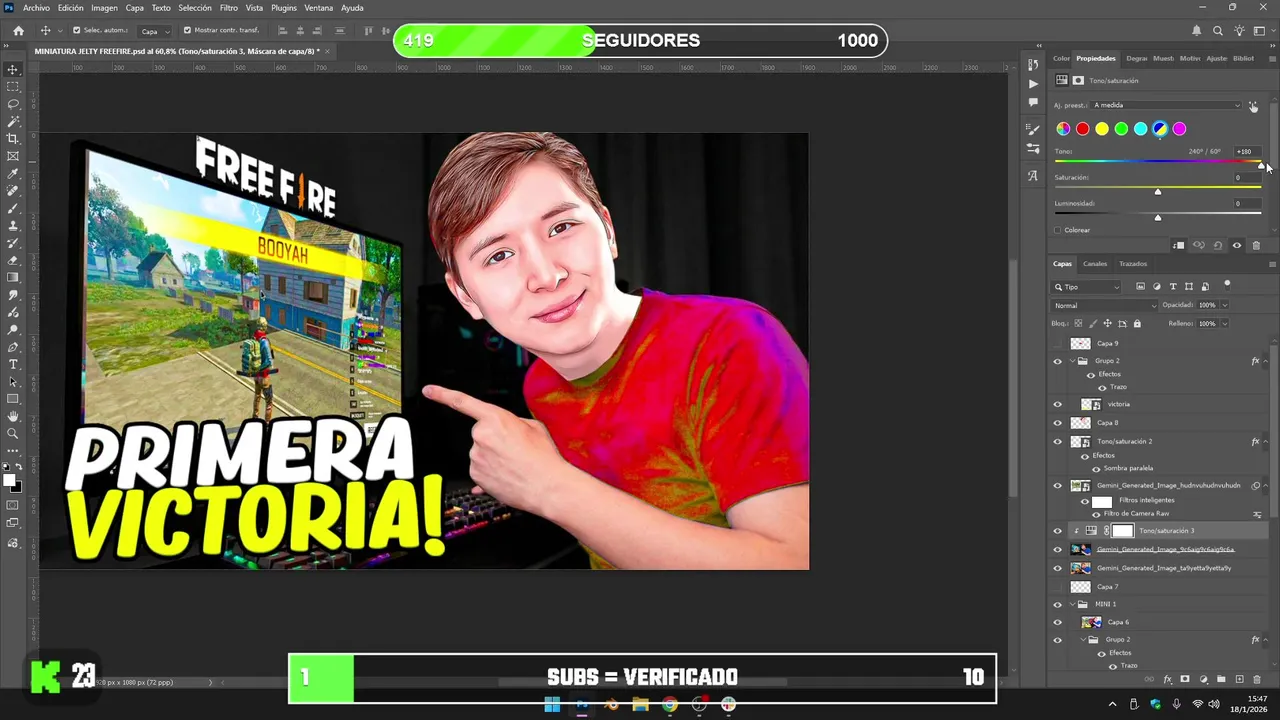Collapse effects on Tono/saturación 2 layer
1280x720 pixels.
[x=1266, y=441]
